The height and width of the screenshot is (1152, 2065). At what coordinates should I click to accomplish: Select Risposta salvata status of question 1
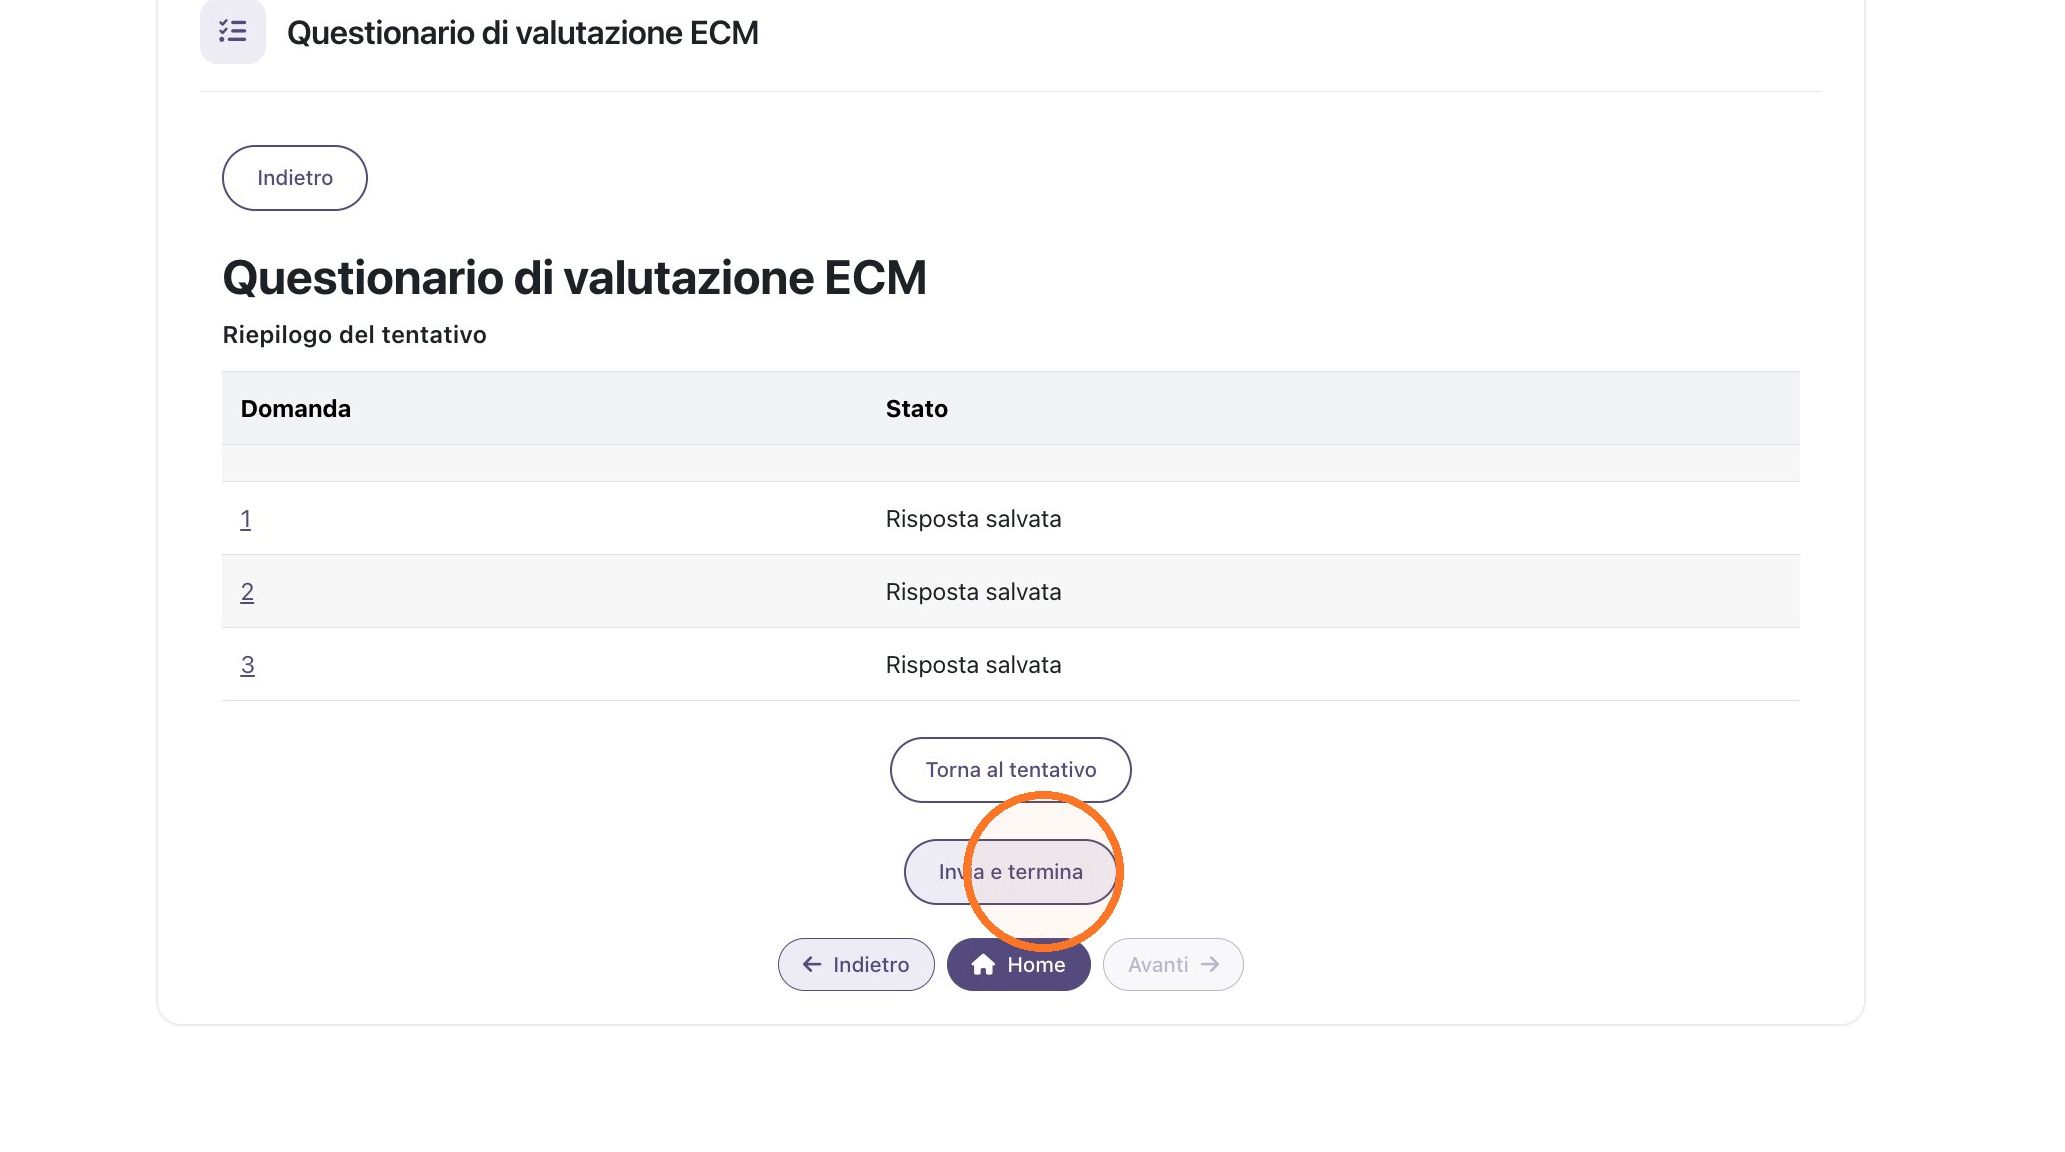tap(973, 519)
